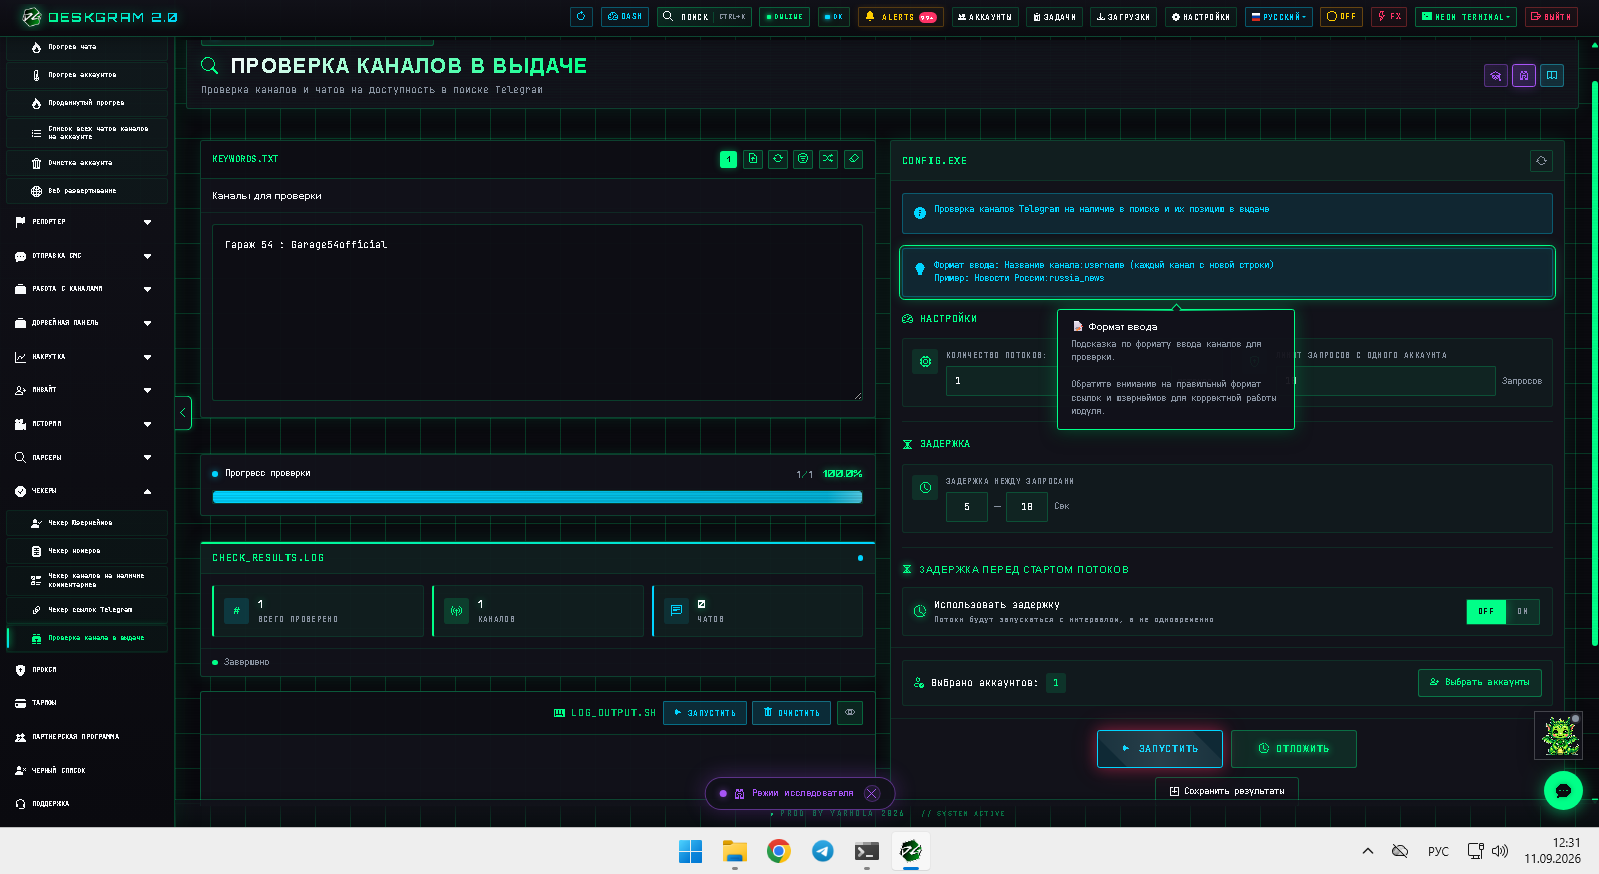Open the green chat support bubble

[1563, 790]
